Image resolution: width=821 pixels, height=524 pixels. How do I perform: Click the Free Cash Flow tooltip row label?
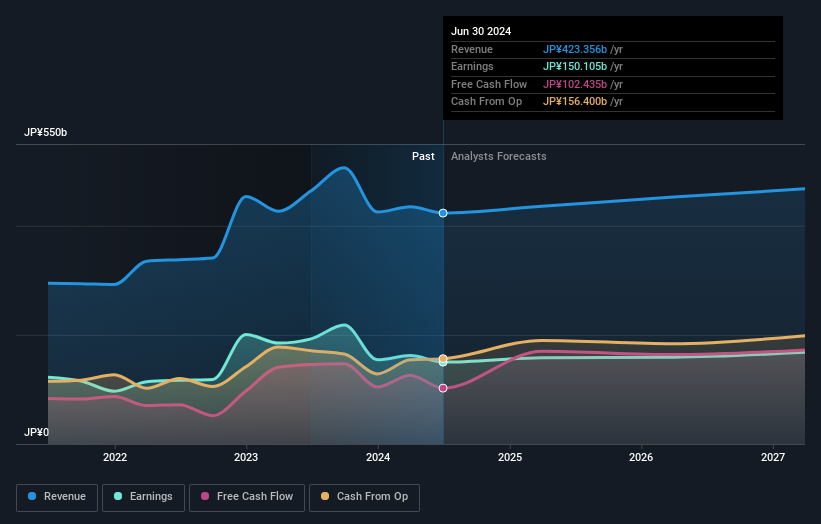click(x=489, y=84)
